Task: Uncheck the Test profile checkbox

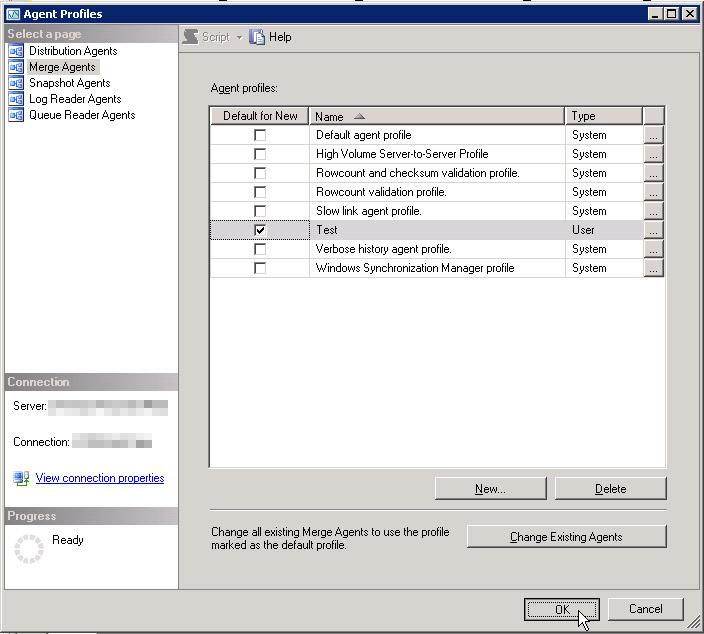Action: click(x=260, y=230)
